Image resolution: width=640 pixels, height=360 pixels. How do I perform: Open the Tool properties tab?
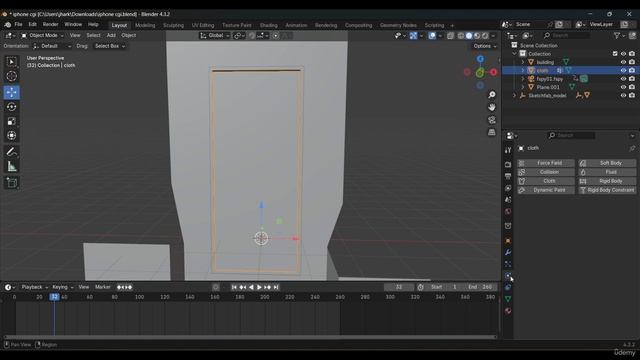tap(508, 150)
